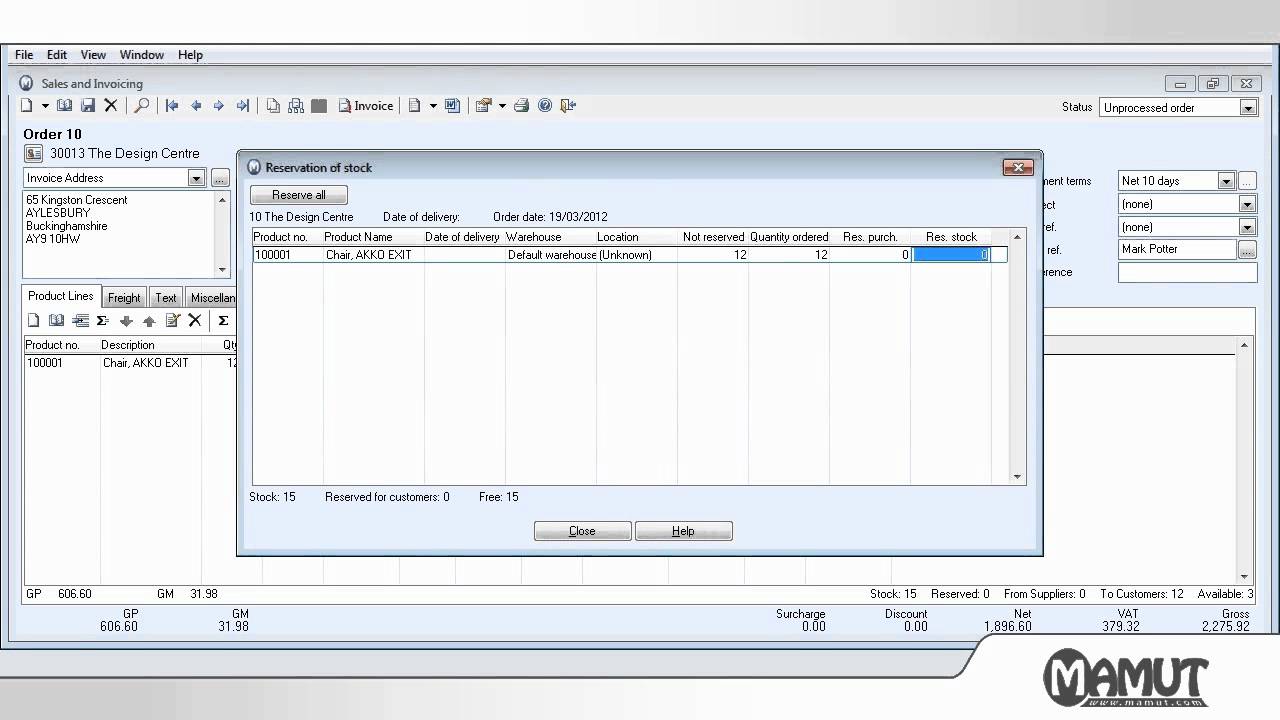Switch to the Text tab
Screen dimensions: 1280x720
coord(166,298)
